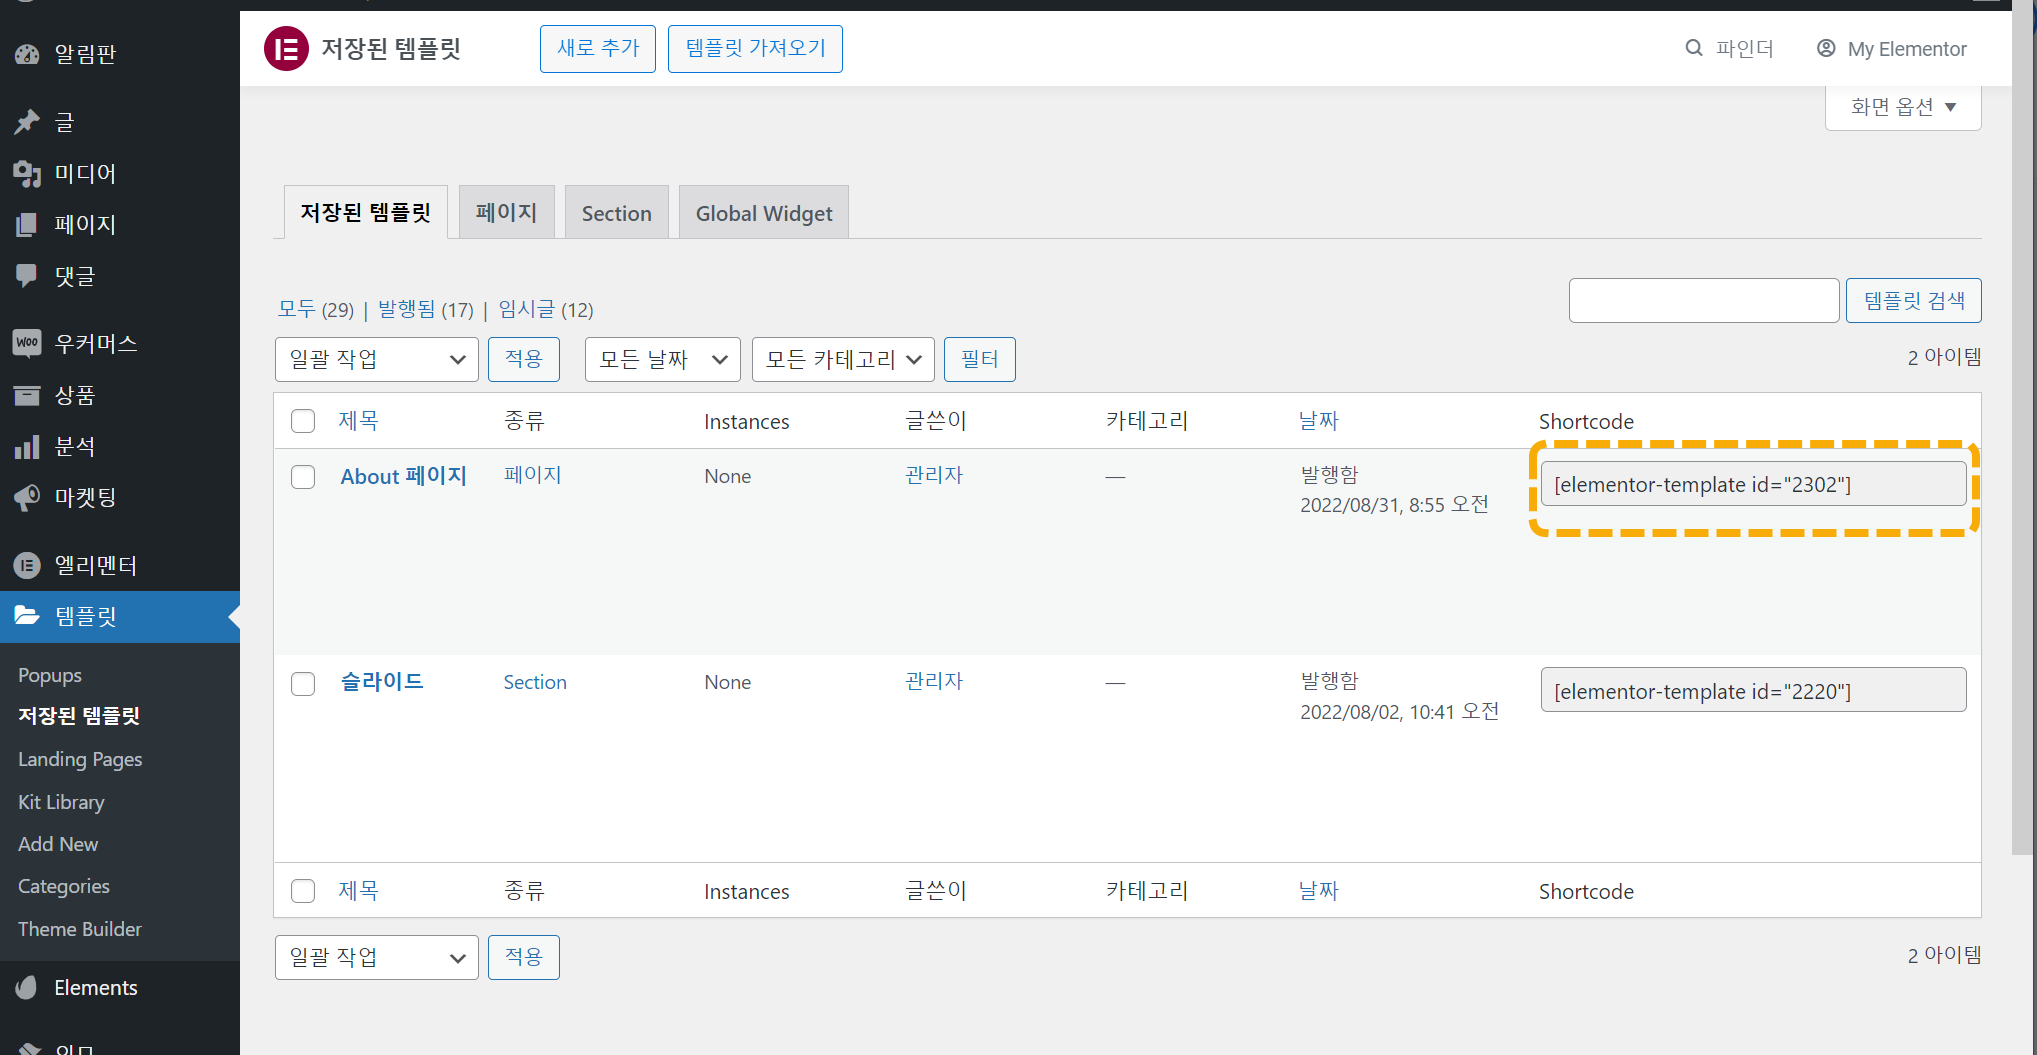Screen dimensions: 2037x1055
Task: Click the My Elementor account icon
Action: coord(1826,48)
